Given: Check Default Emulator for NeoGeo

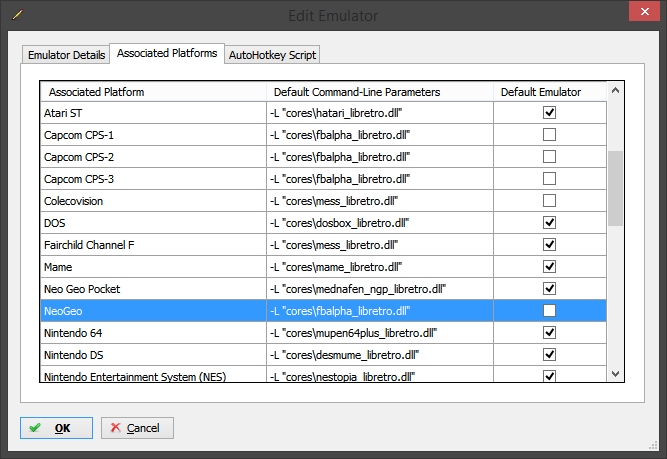Looking at the screenshot, I should (x=549, y=311).
